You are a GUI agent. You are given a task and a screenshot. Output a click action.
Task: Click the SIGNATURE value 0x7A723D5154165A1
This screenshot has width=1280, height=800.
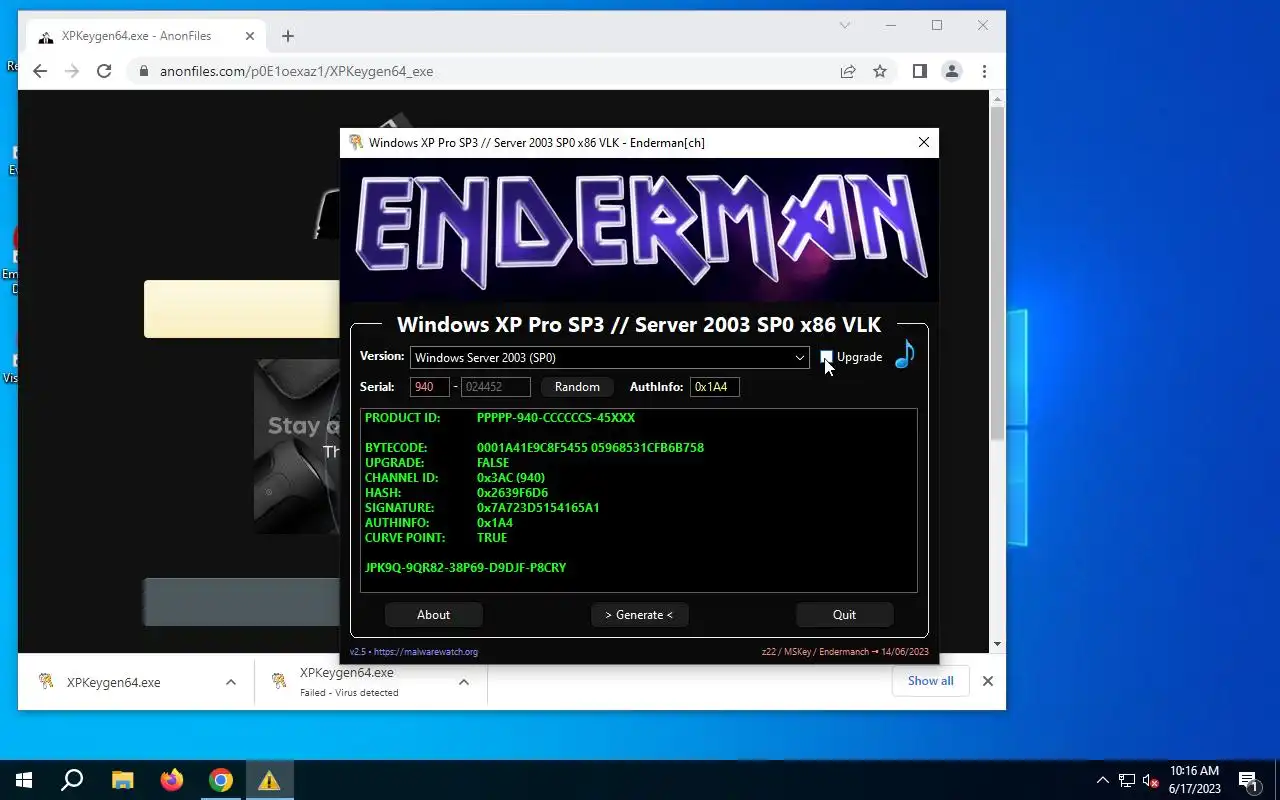(x=538, y=508)
